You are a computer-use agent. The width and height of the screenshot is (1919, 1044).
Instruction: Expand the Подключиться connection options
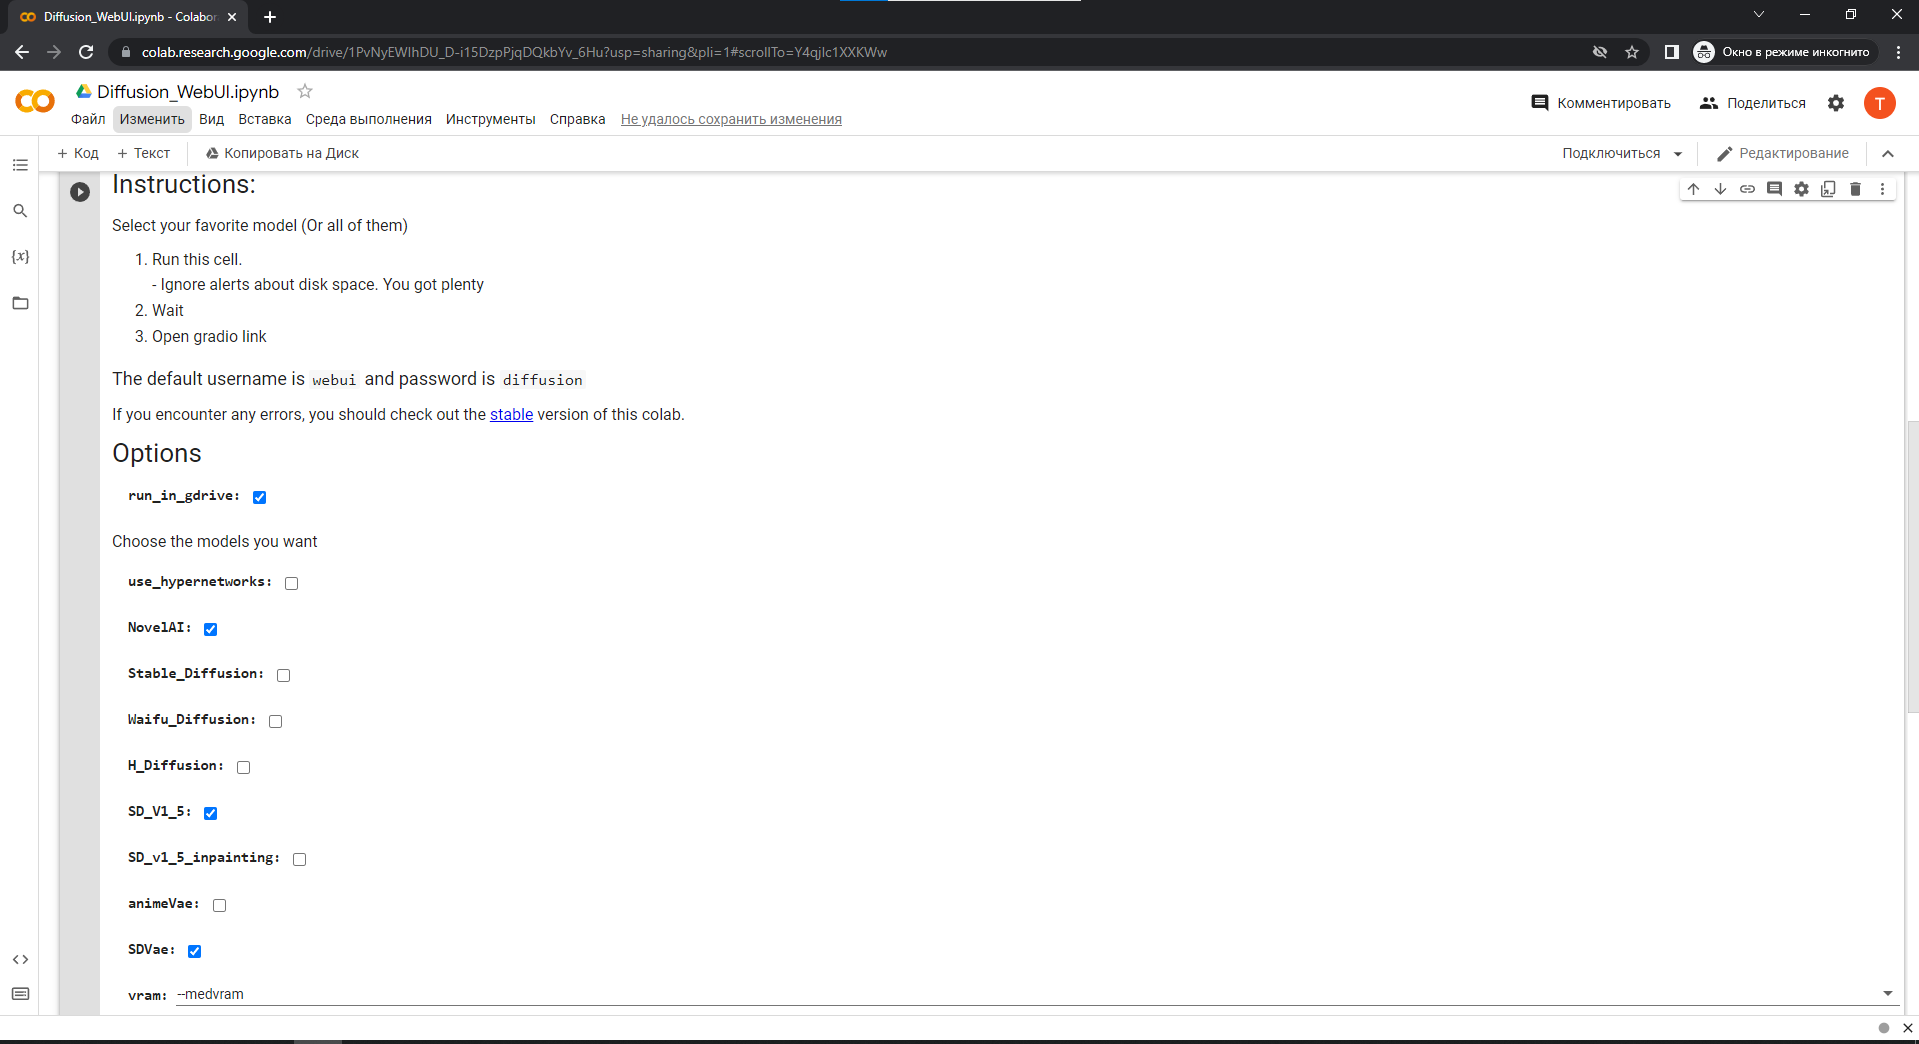1678,153
